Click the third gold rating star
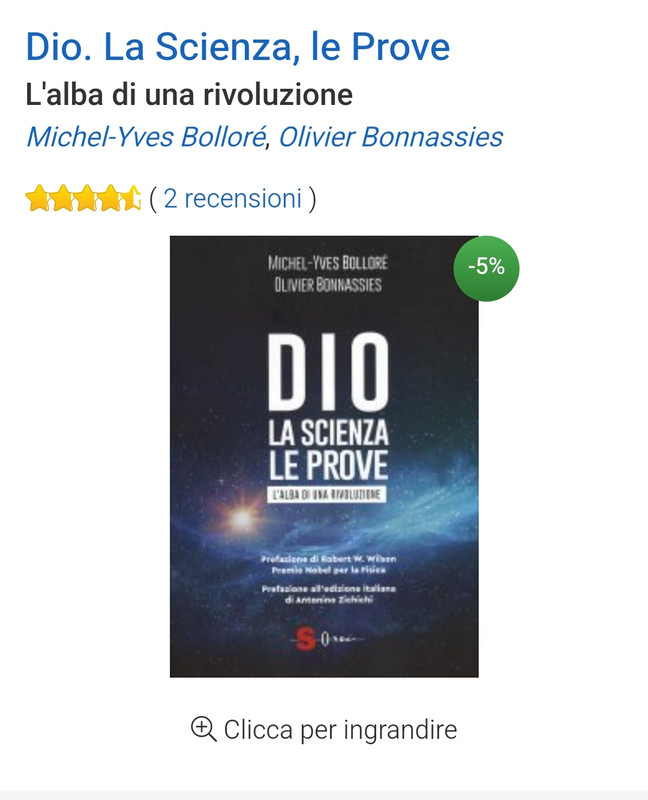The image size is (648, 800). coord(86,198)
